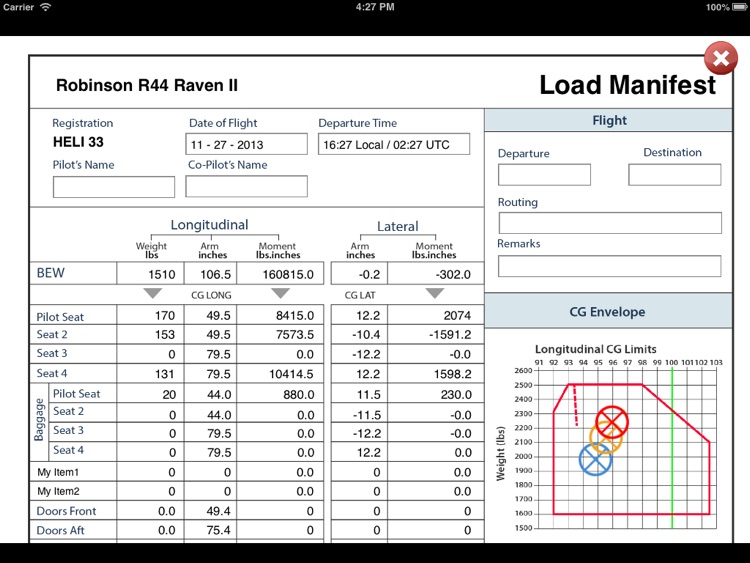Tap Baggage Pilot Seat moment 880.0
This screenshot has height=563, width=750.
click(280, 394)
